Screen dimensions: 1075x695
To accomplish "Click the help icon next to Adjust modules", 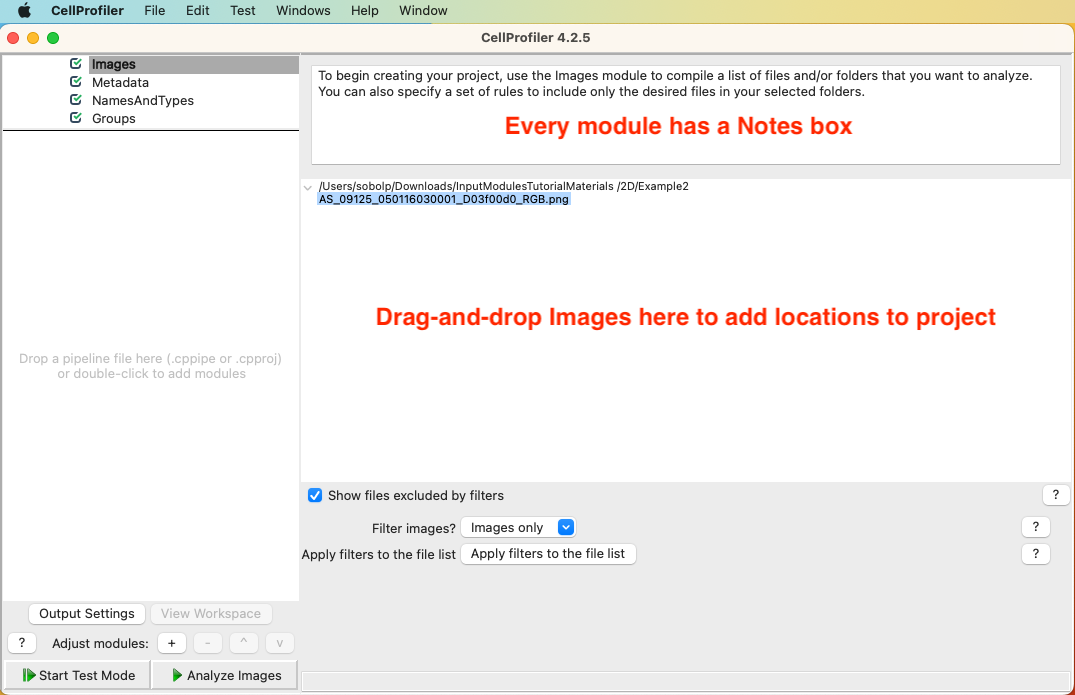I will 21,643.
